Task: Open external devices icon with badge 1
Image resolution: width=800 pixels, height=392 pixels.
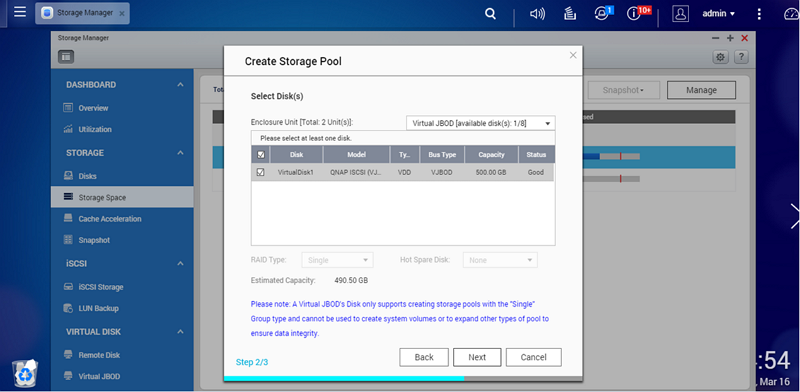Action: point(602,14)
